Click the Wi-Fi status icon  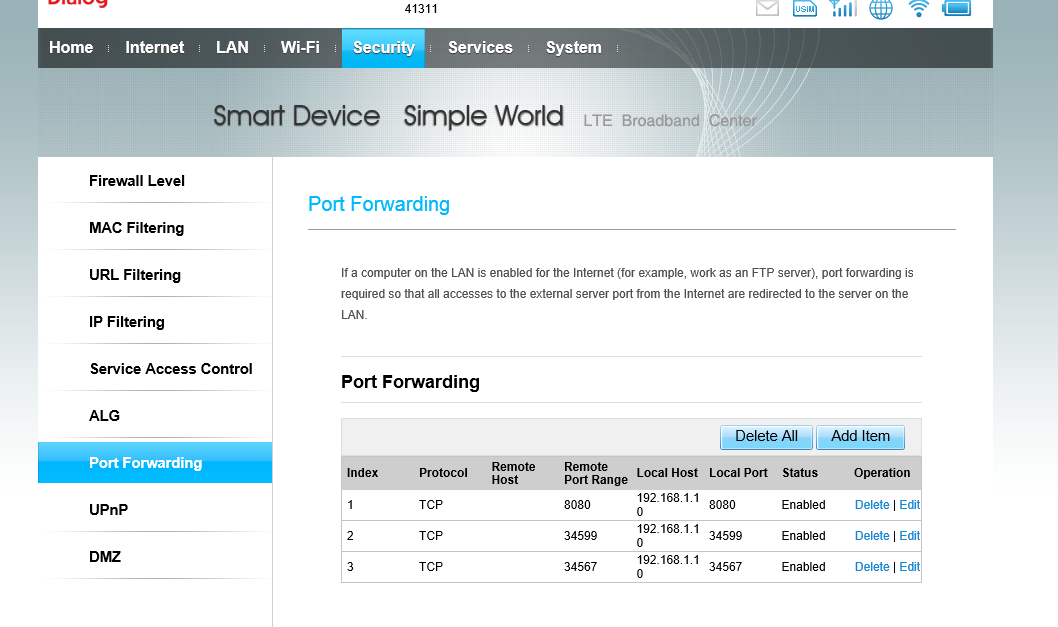[x=918, y=9]
